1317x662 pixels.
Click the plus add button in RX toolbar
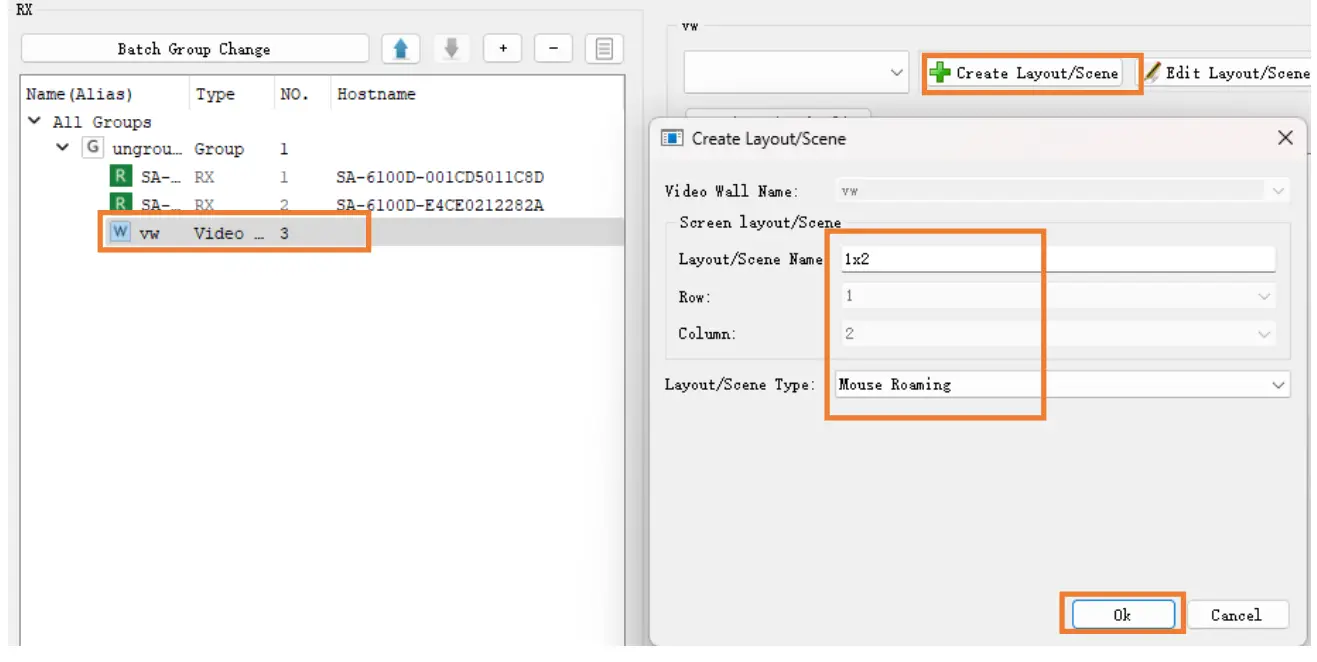(x=503, y=49)
